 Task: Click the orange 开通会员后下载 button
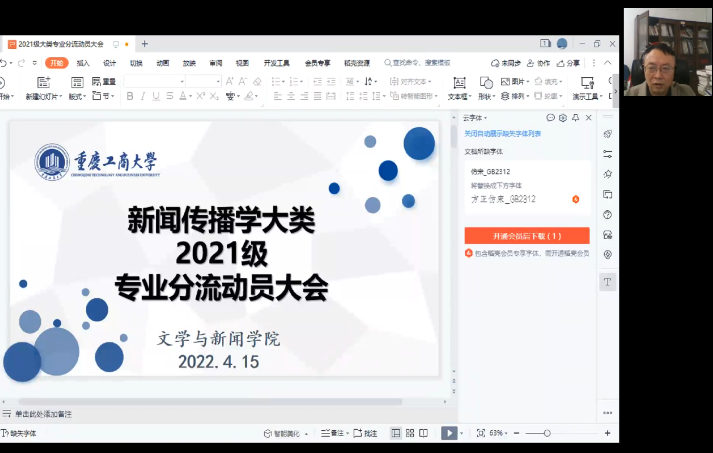pos(526,236)
